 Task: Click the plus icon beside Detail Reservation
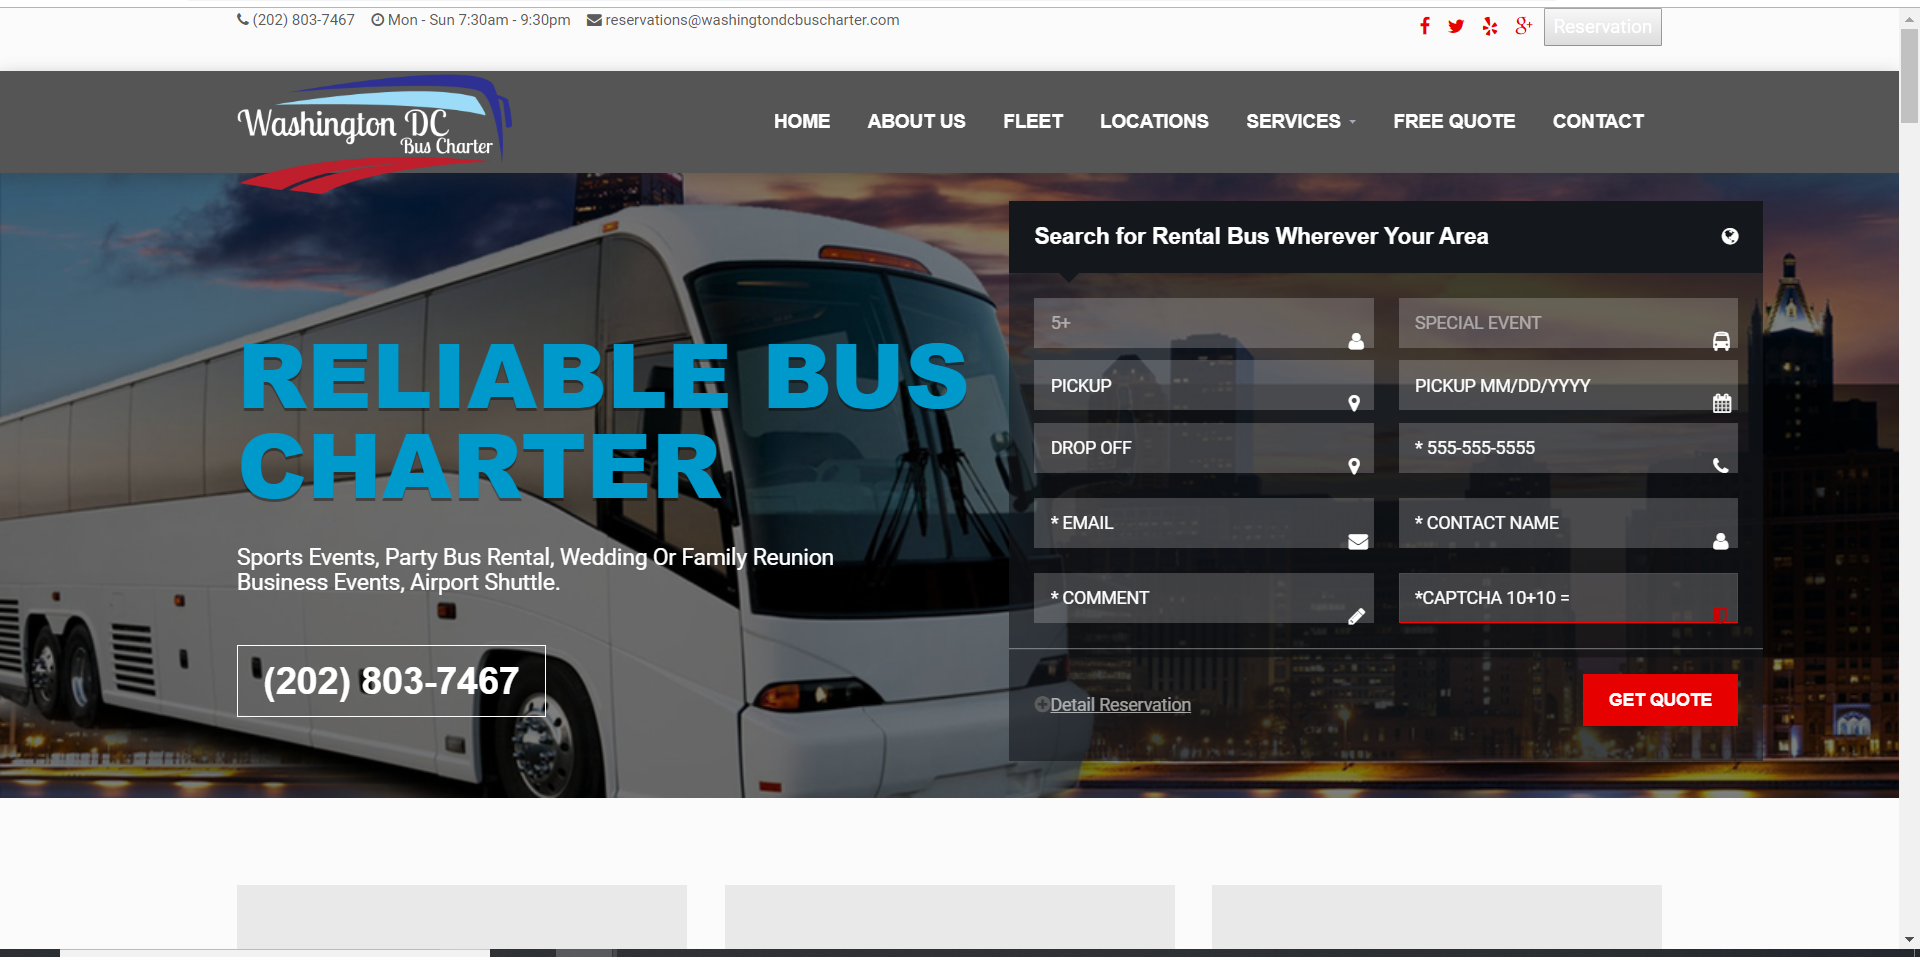click(x=1041, y=704)
